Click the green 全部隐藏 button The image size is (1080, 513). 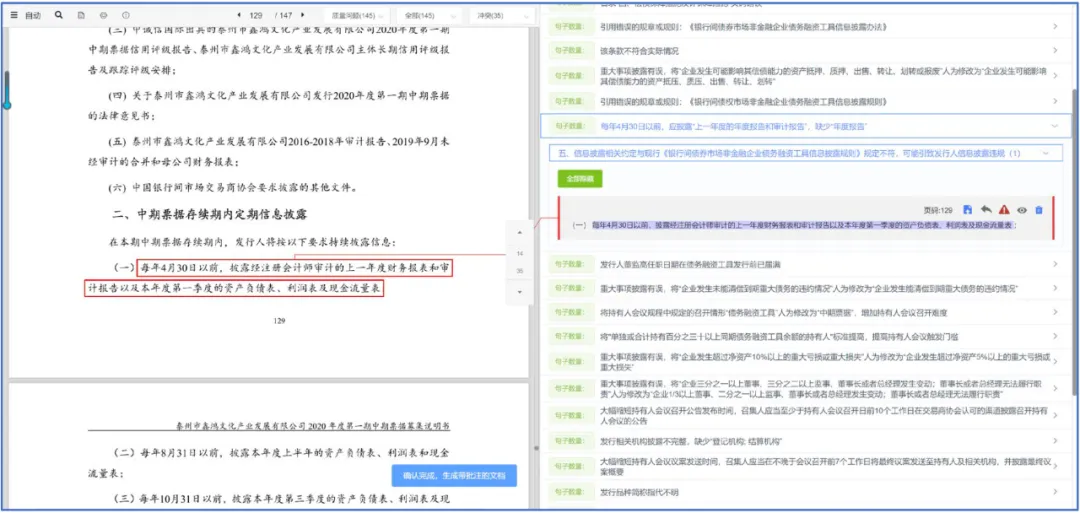click(x=579, y=178)
